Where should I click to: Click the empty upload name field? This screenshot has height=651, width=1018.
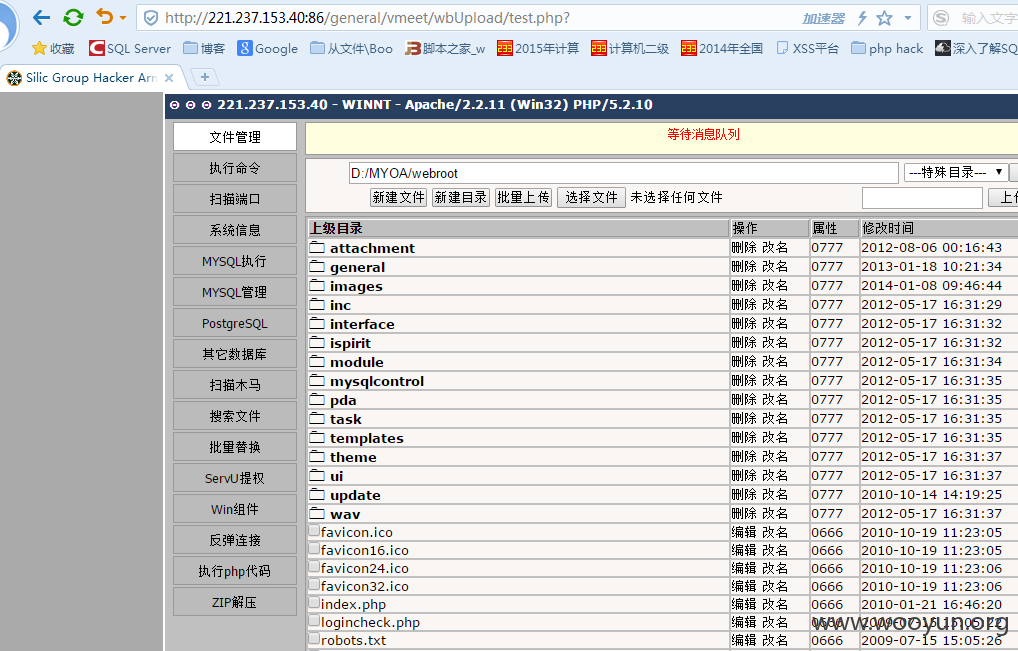[x=922, y=198]
